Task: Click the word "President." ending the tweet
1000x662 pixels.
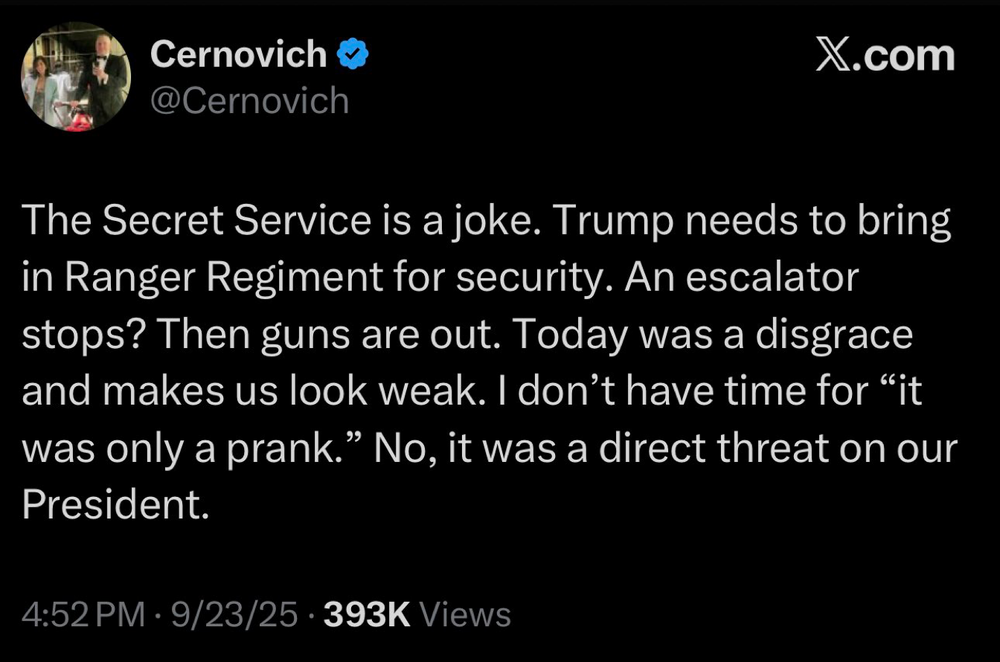Action: (115, 503)
